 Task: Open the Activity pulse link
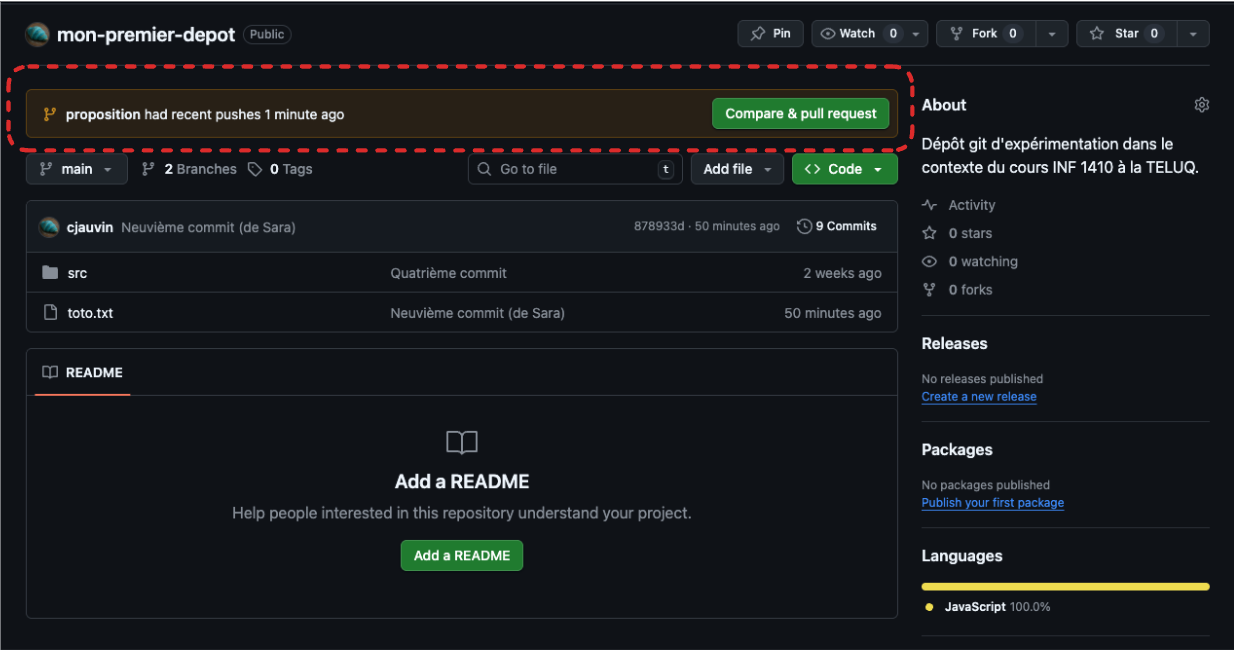pos(971,205)
